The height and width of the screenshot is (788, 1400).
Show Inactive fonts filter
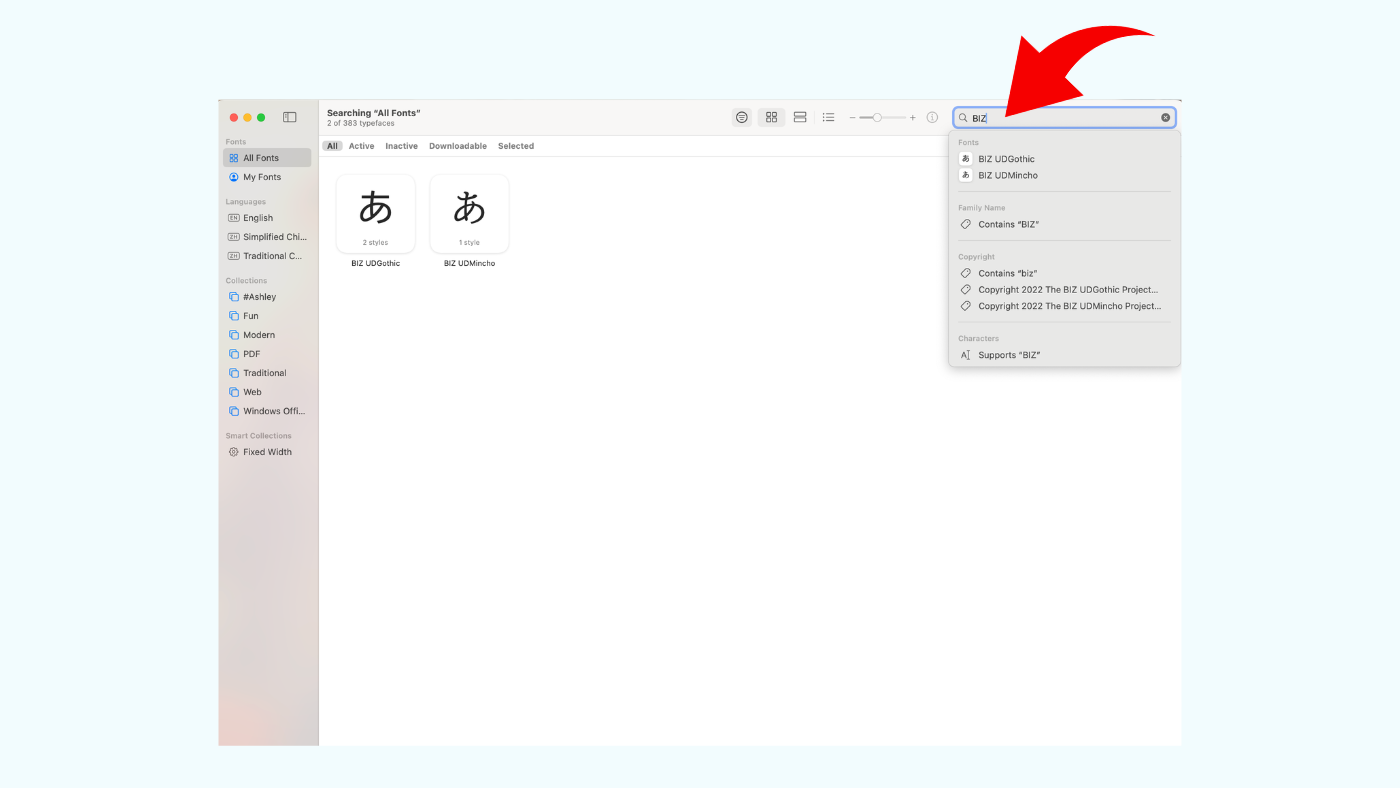click(x=401, y=146)
